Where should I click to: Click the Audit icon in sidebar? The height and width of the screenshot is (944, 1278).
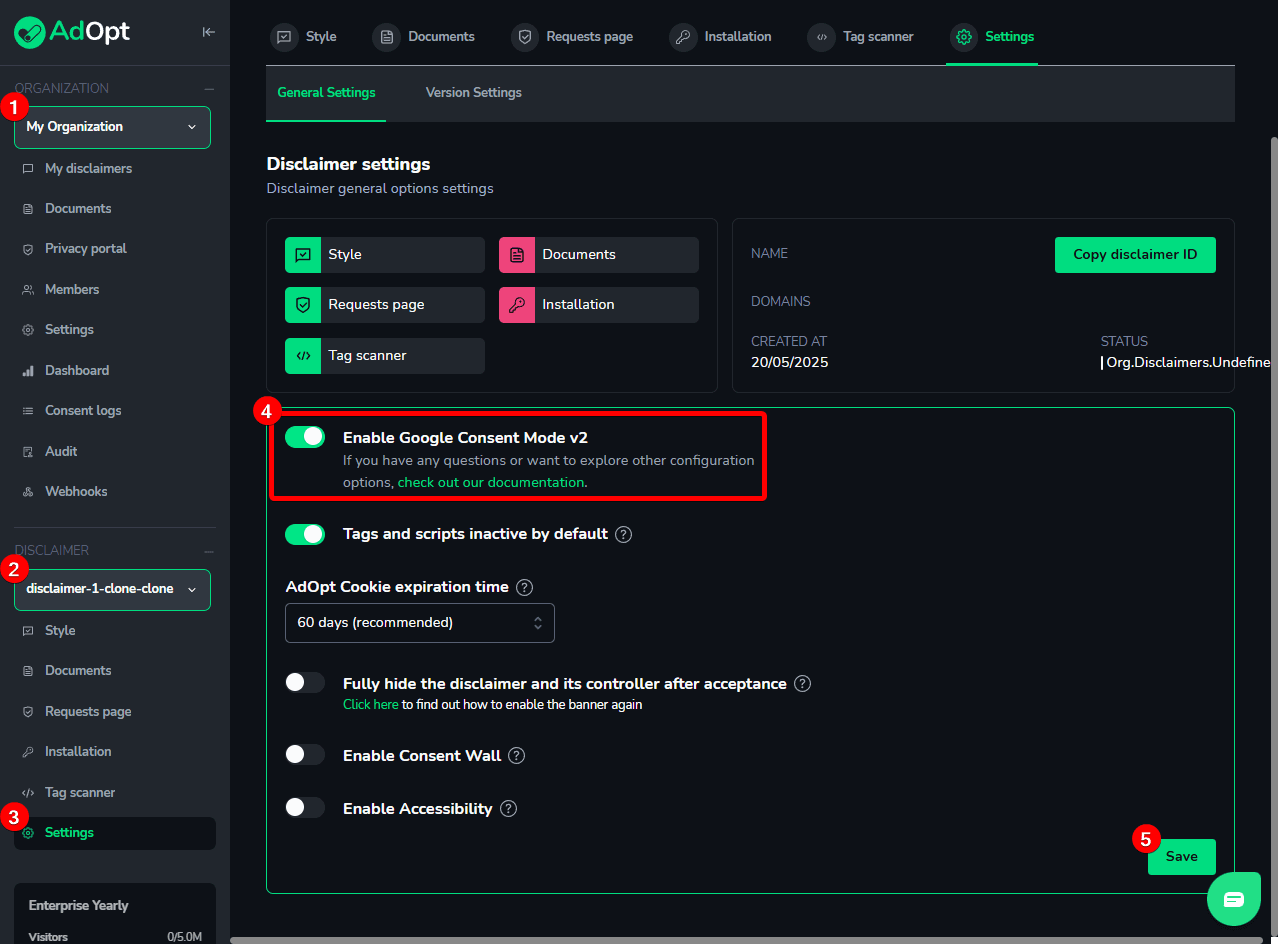coord(28,452)
